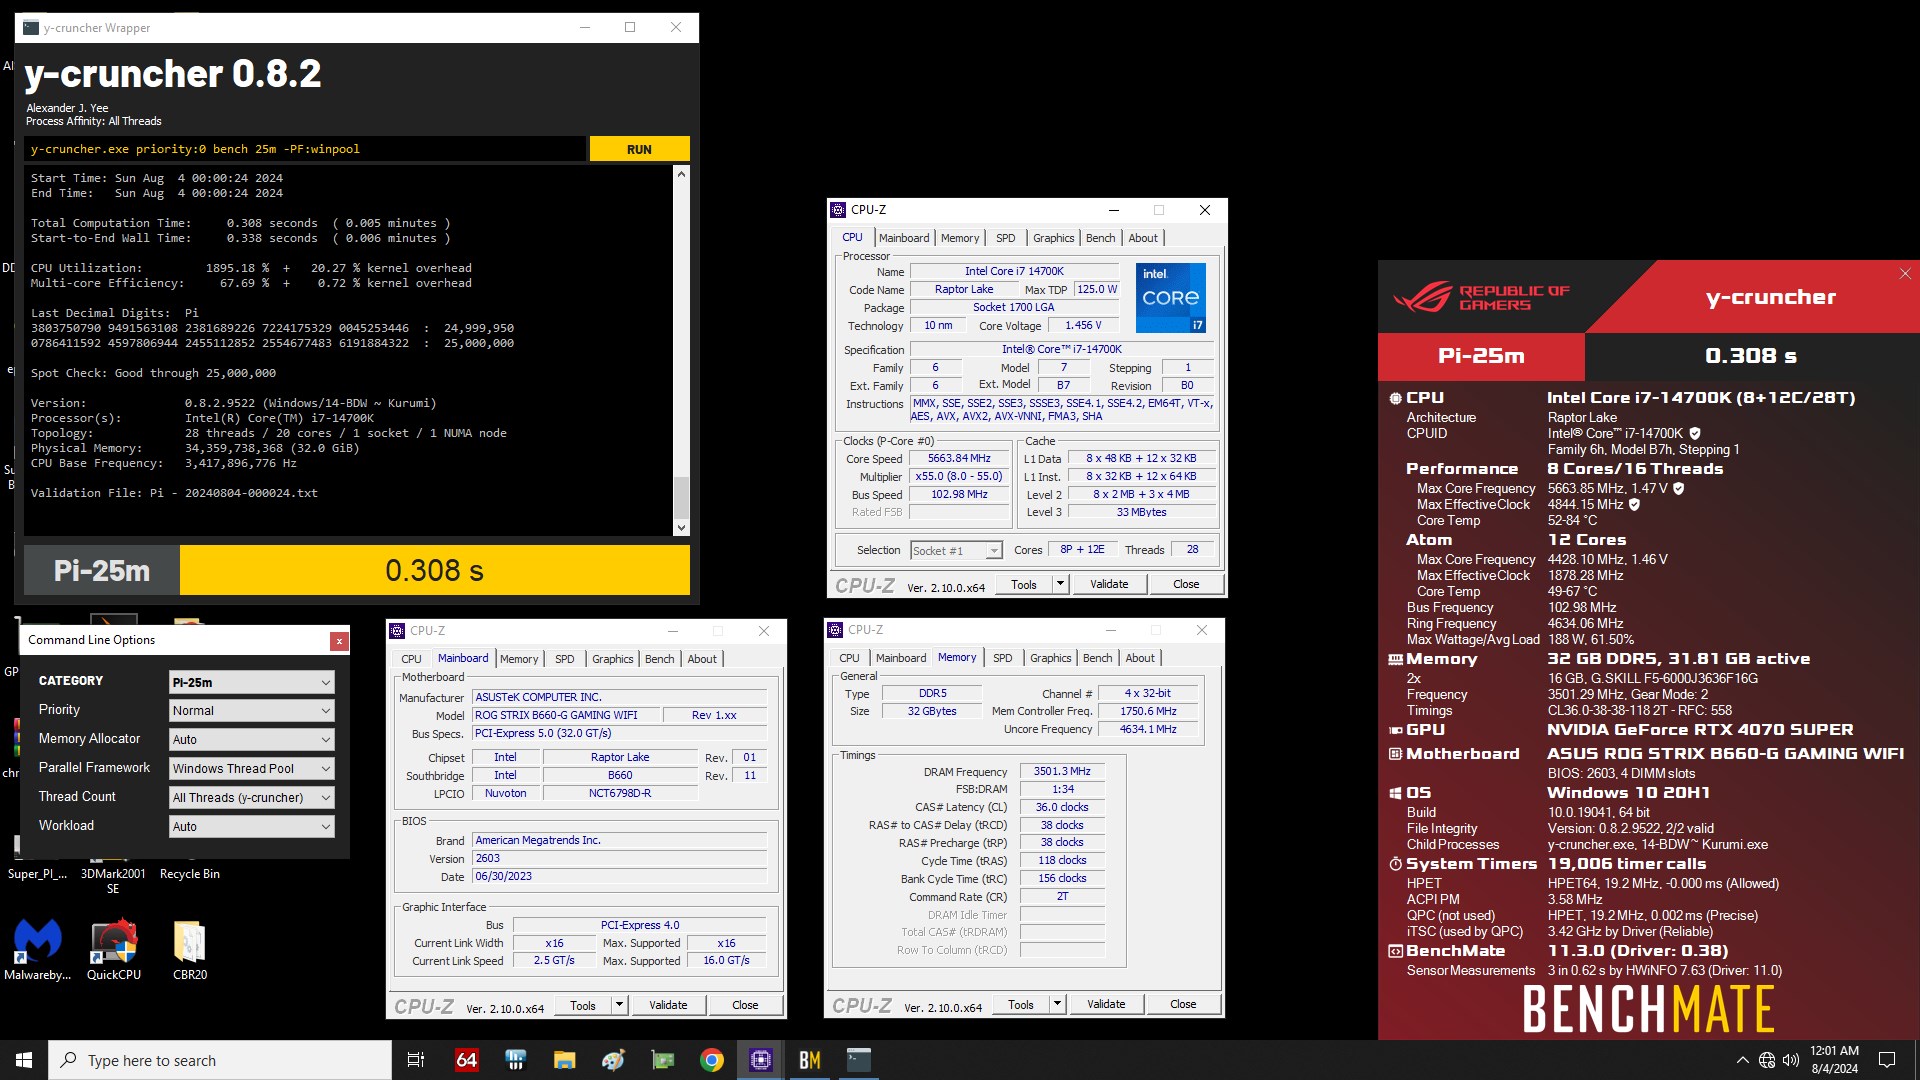
Task: Open the Socket #1 selection dropdown
Action: point(956,551)
